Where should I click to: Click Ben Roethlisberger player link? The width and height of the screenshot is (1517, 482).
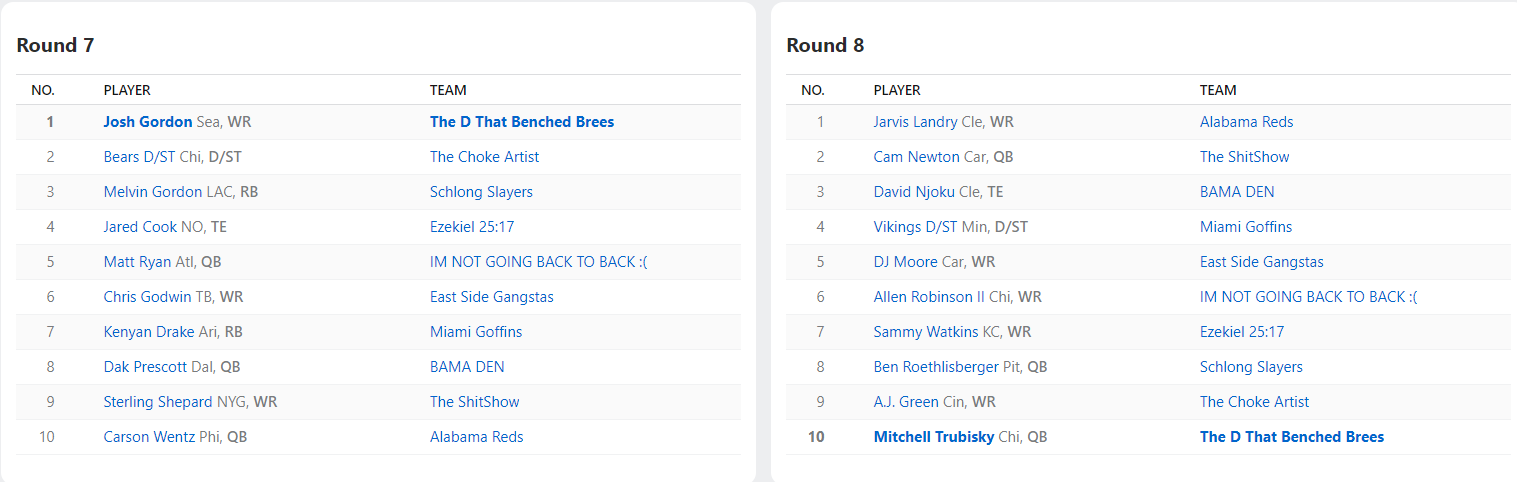[936, 367]
